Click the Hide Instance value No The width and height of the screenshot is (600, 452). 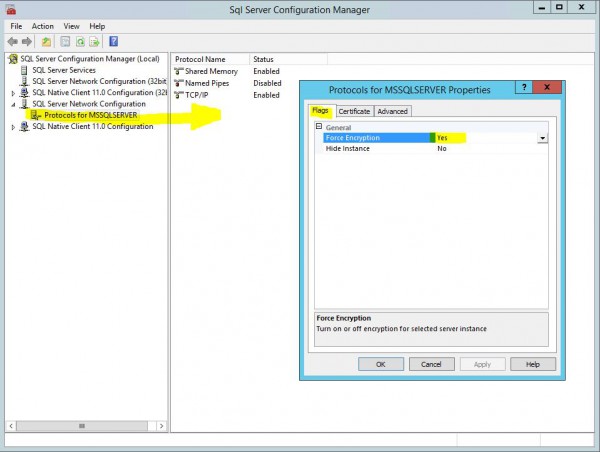tap(442, 148)
